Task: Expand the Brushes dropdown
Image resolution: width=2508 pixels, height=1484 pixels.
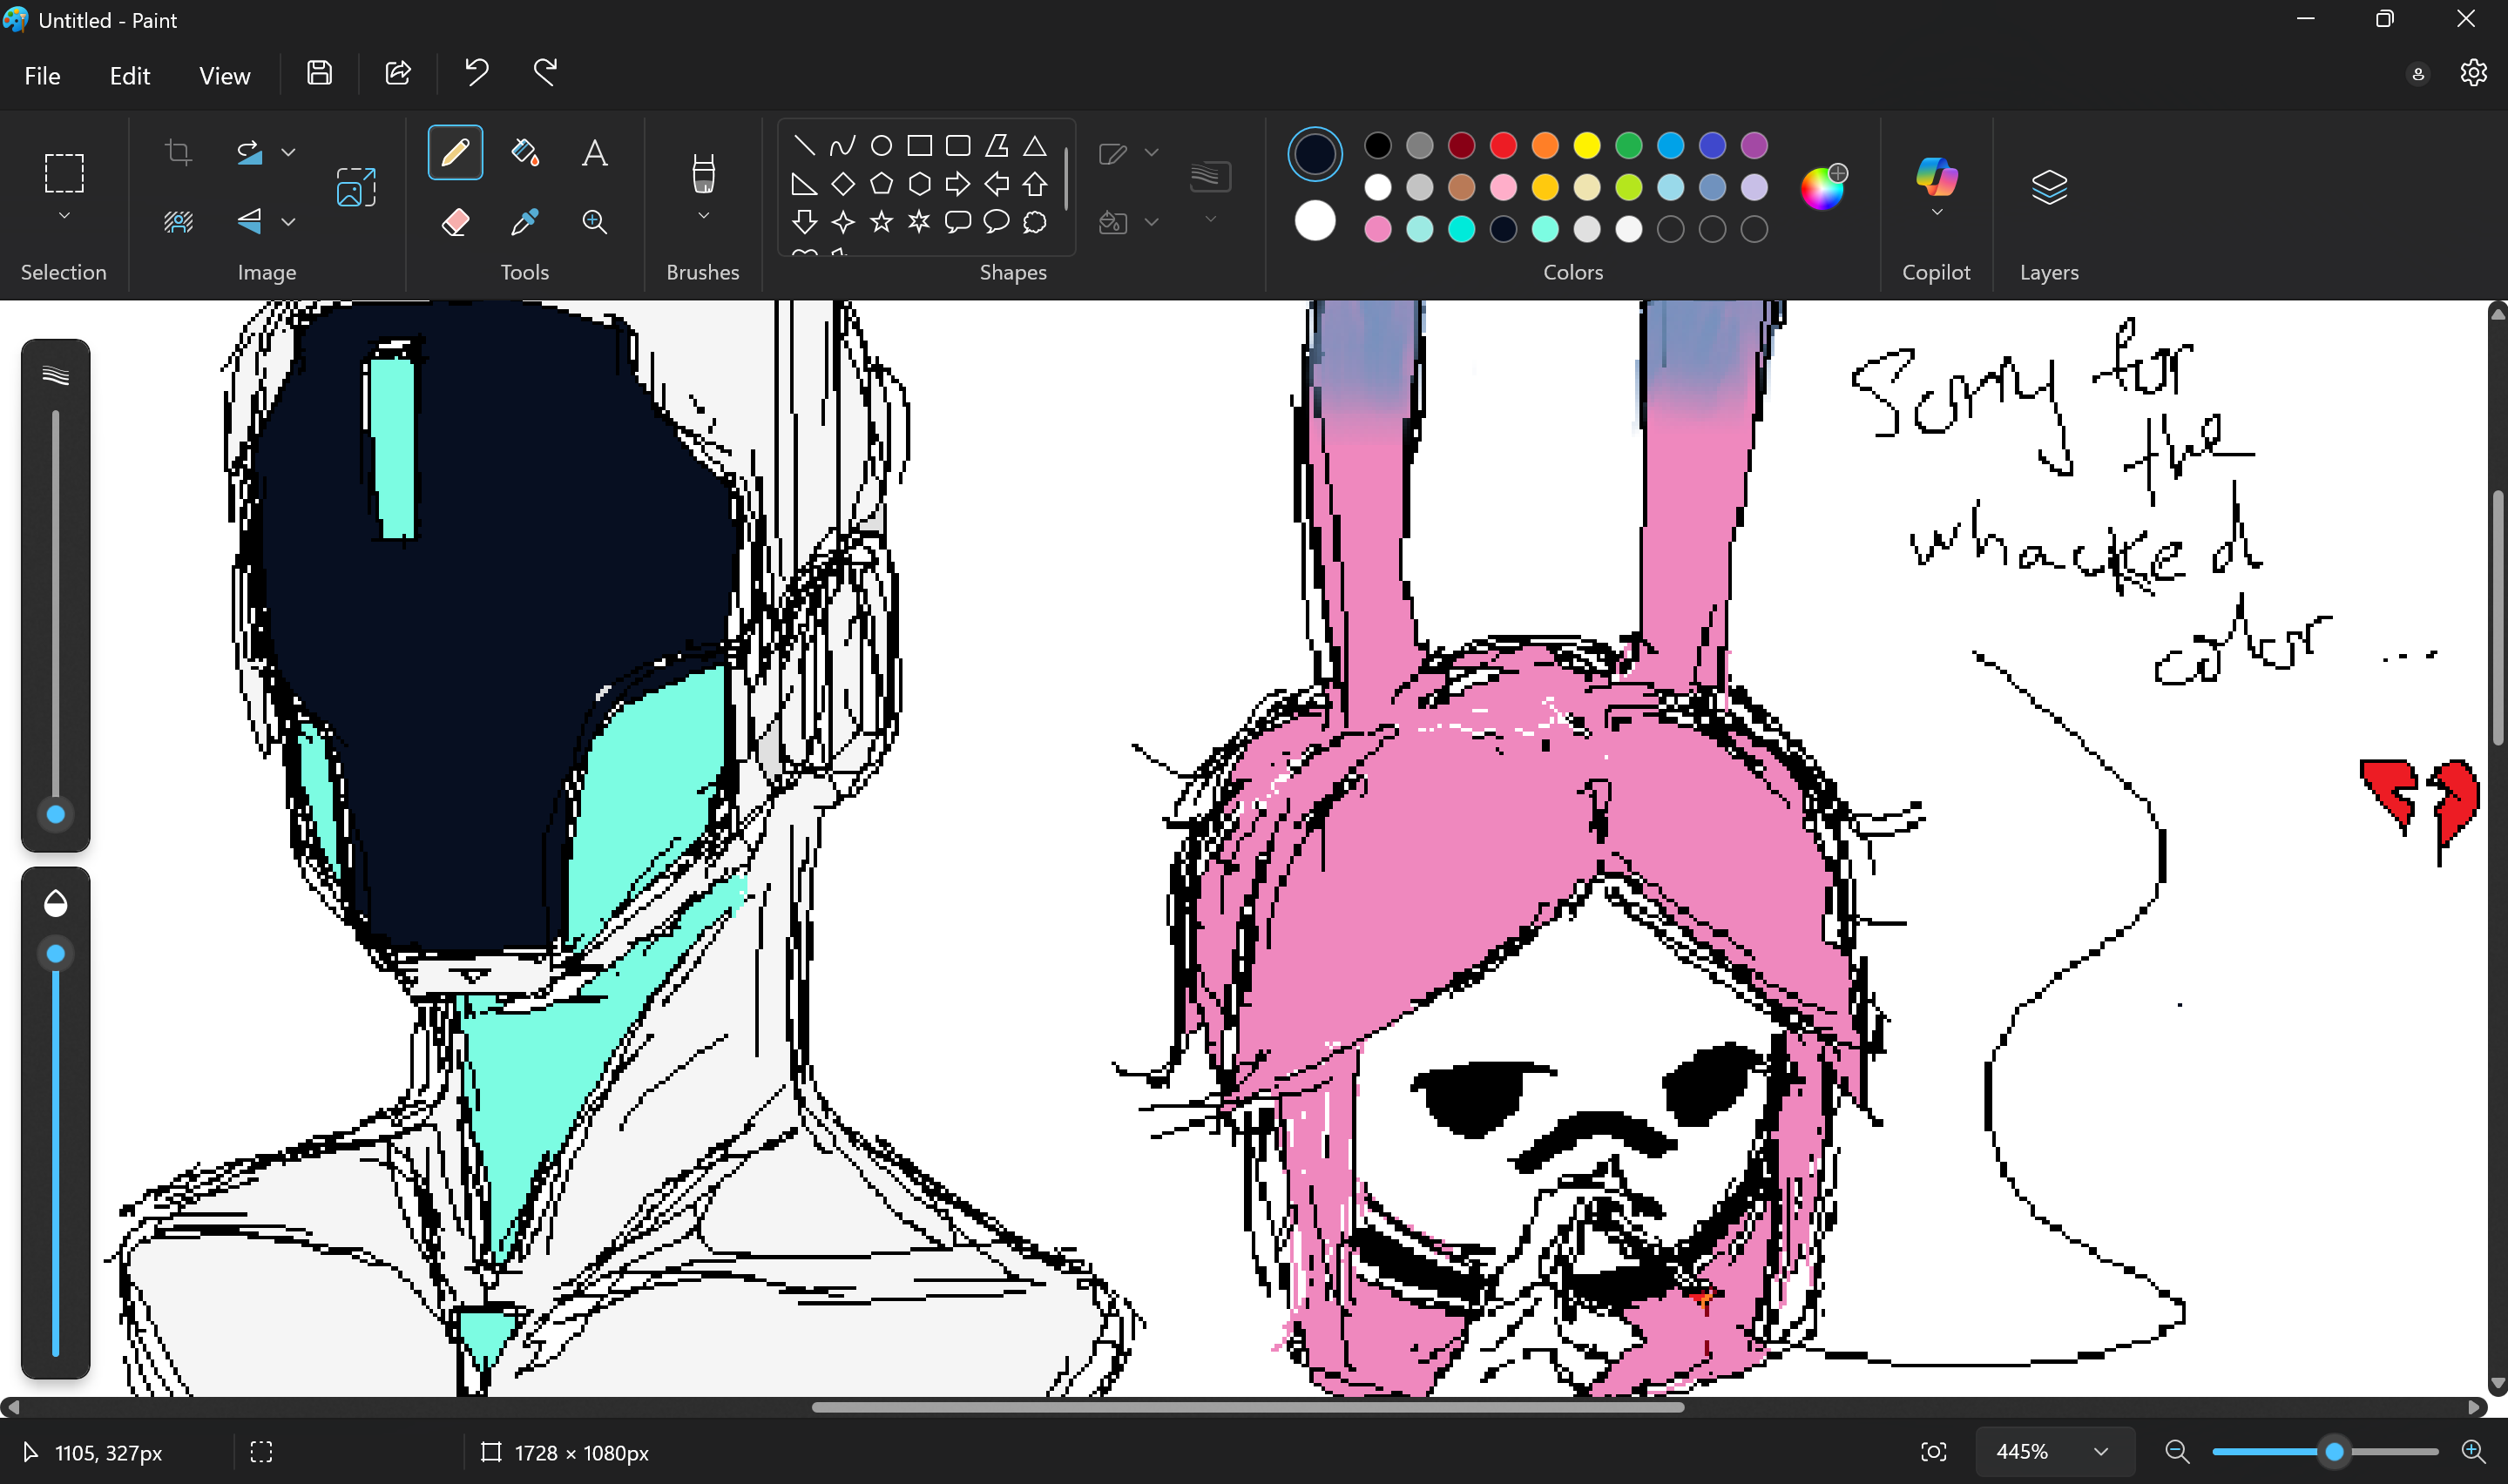Action: (703, 216)
